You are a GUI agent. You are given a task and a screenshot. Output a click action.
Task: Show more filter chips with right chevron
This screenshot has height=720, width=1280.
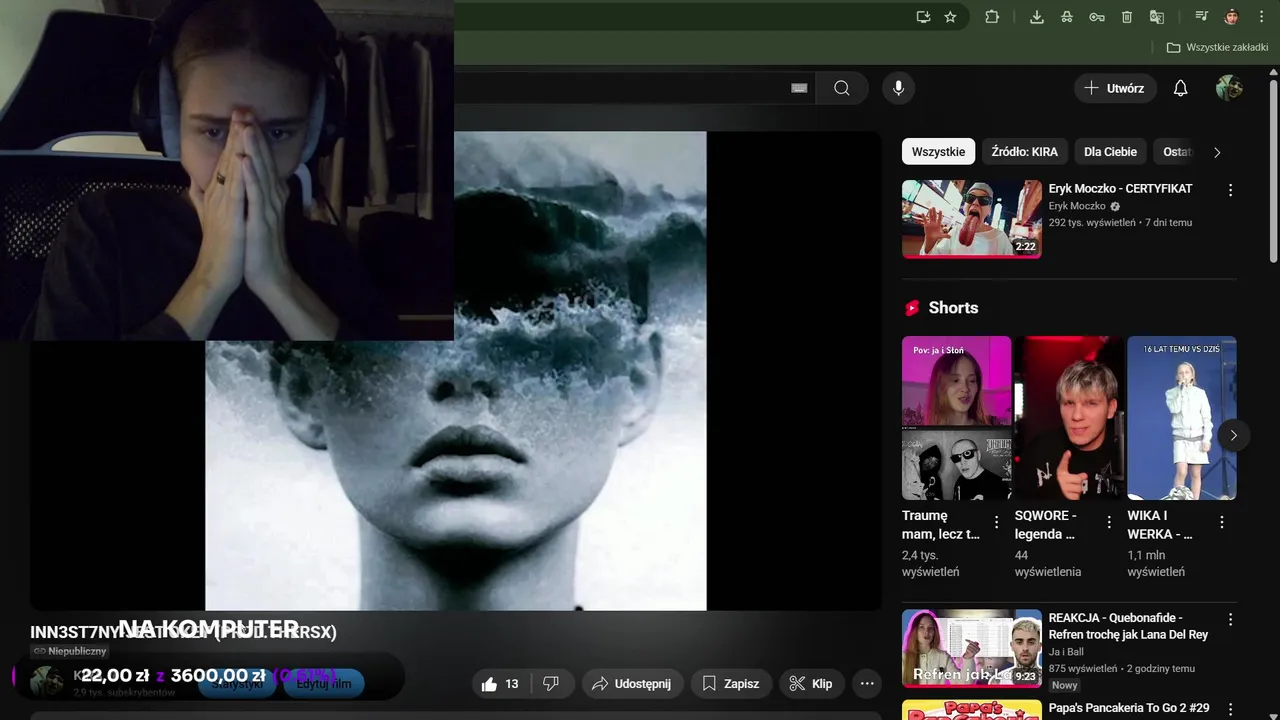coord(1217,152)
